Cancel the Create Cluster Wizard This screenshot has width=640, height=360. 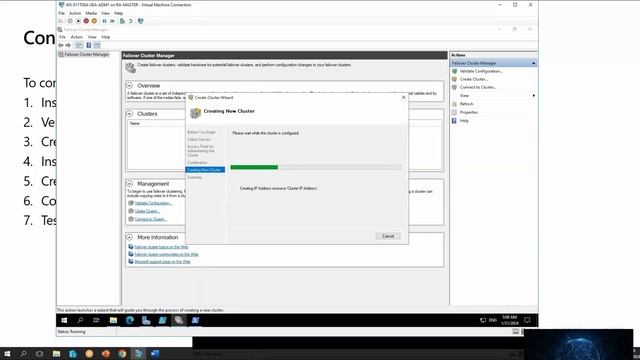[x=388, y=236]
